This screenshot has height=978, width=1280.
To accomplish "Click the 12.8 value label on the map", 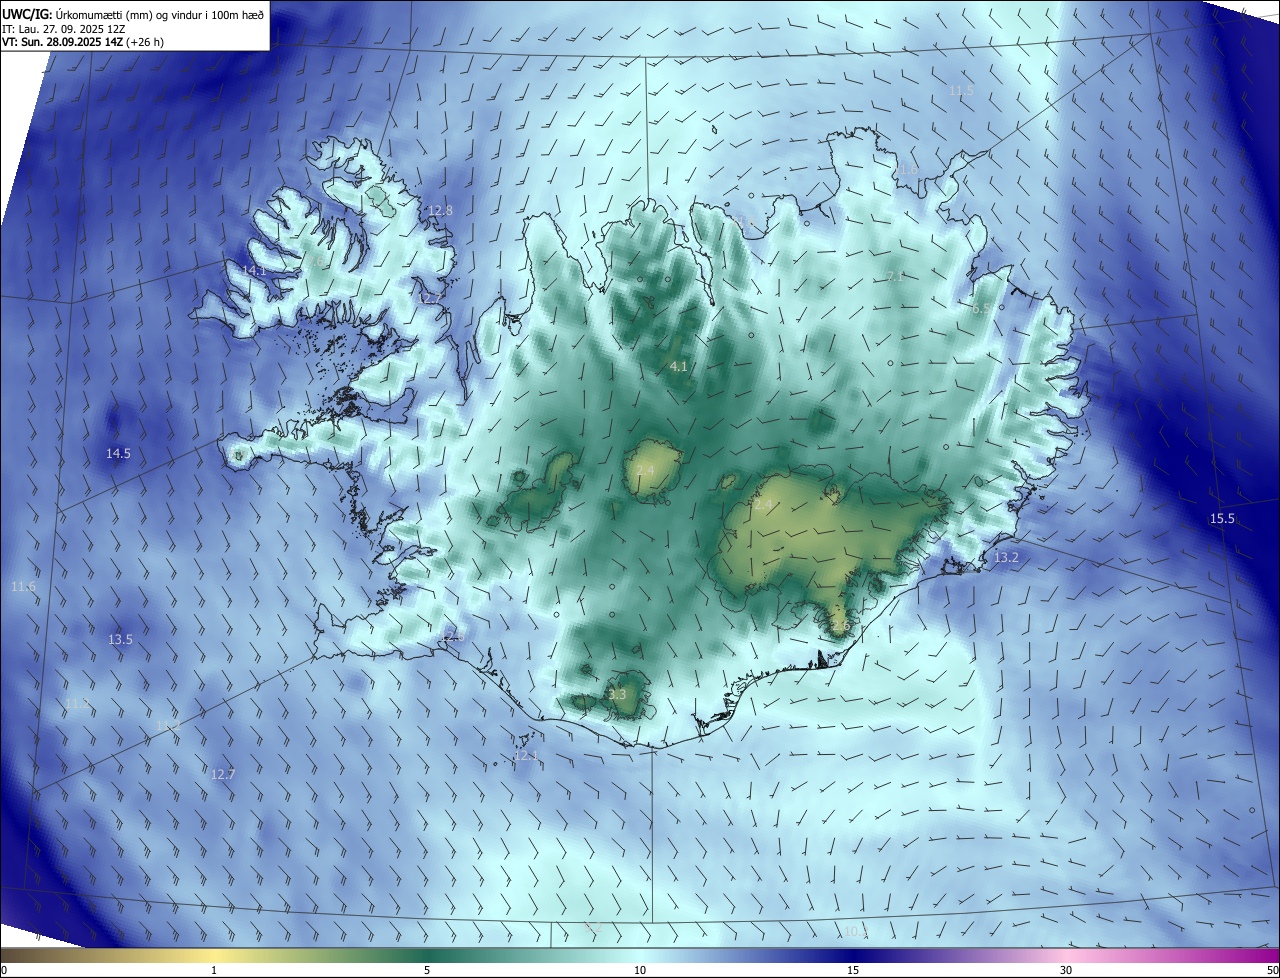I will coord(440,211).
